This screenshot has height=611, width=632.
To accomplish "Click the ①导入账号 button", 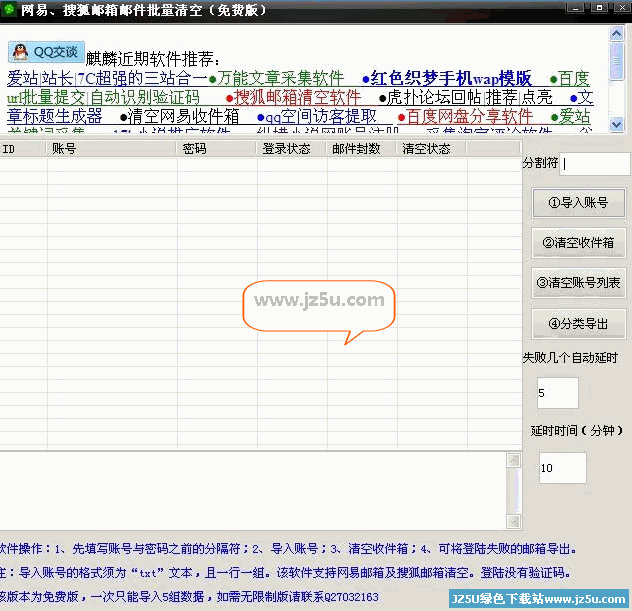I will (578, 203).
